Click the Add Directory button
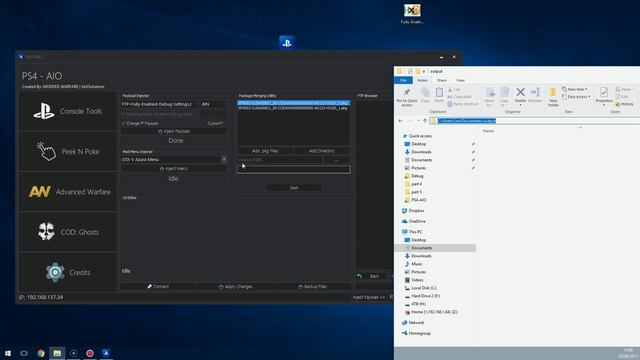 [322, 151]
